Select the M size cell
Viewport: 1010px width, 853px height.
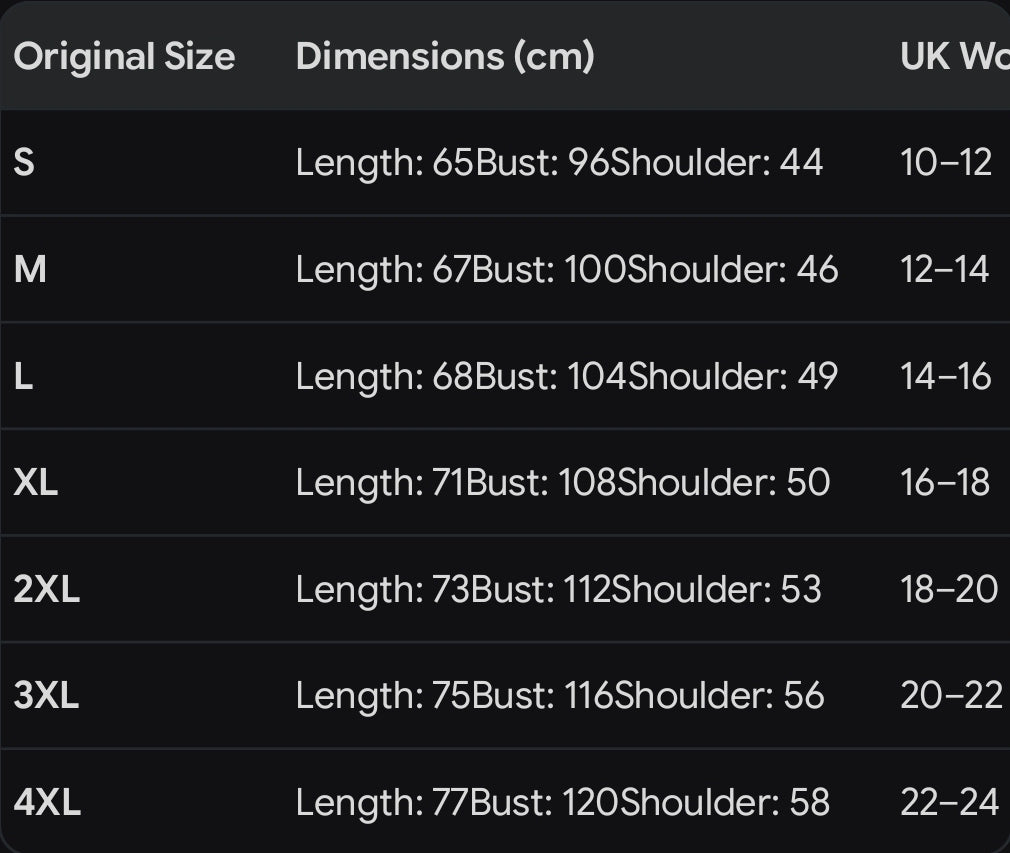coord(30,269)
